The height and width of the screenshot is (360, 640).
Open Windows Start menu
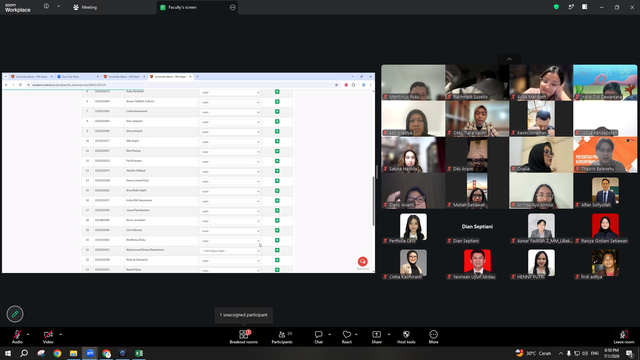(8, 353)
